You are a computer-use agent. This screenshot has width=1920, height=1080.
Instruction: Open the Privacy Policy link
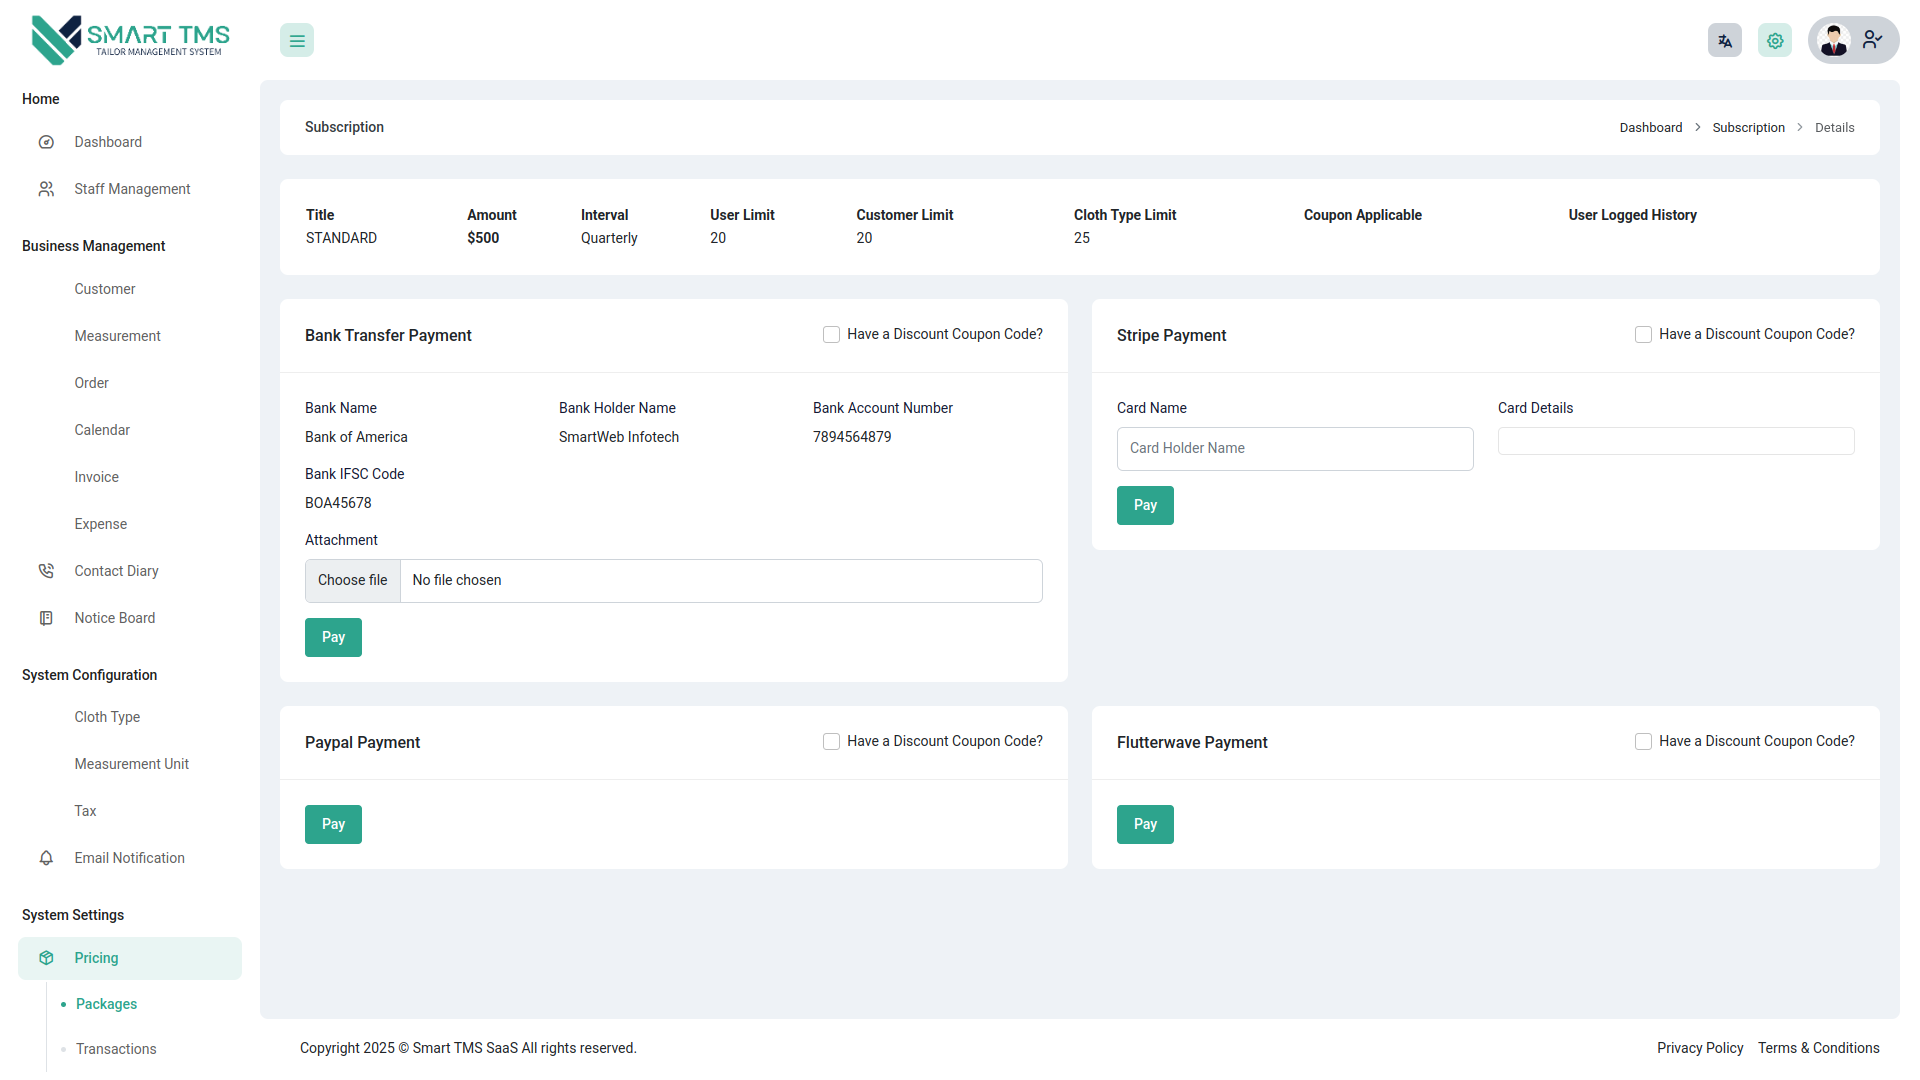point(1700,1048)
